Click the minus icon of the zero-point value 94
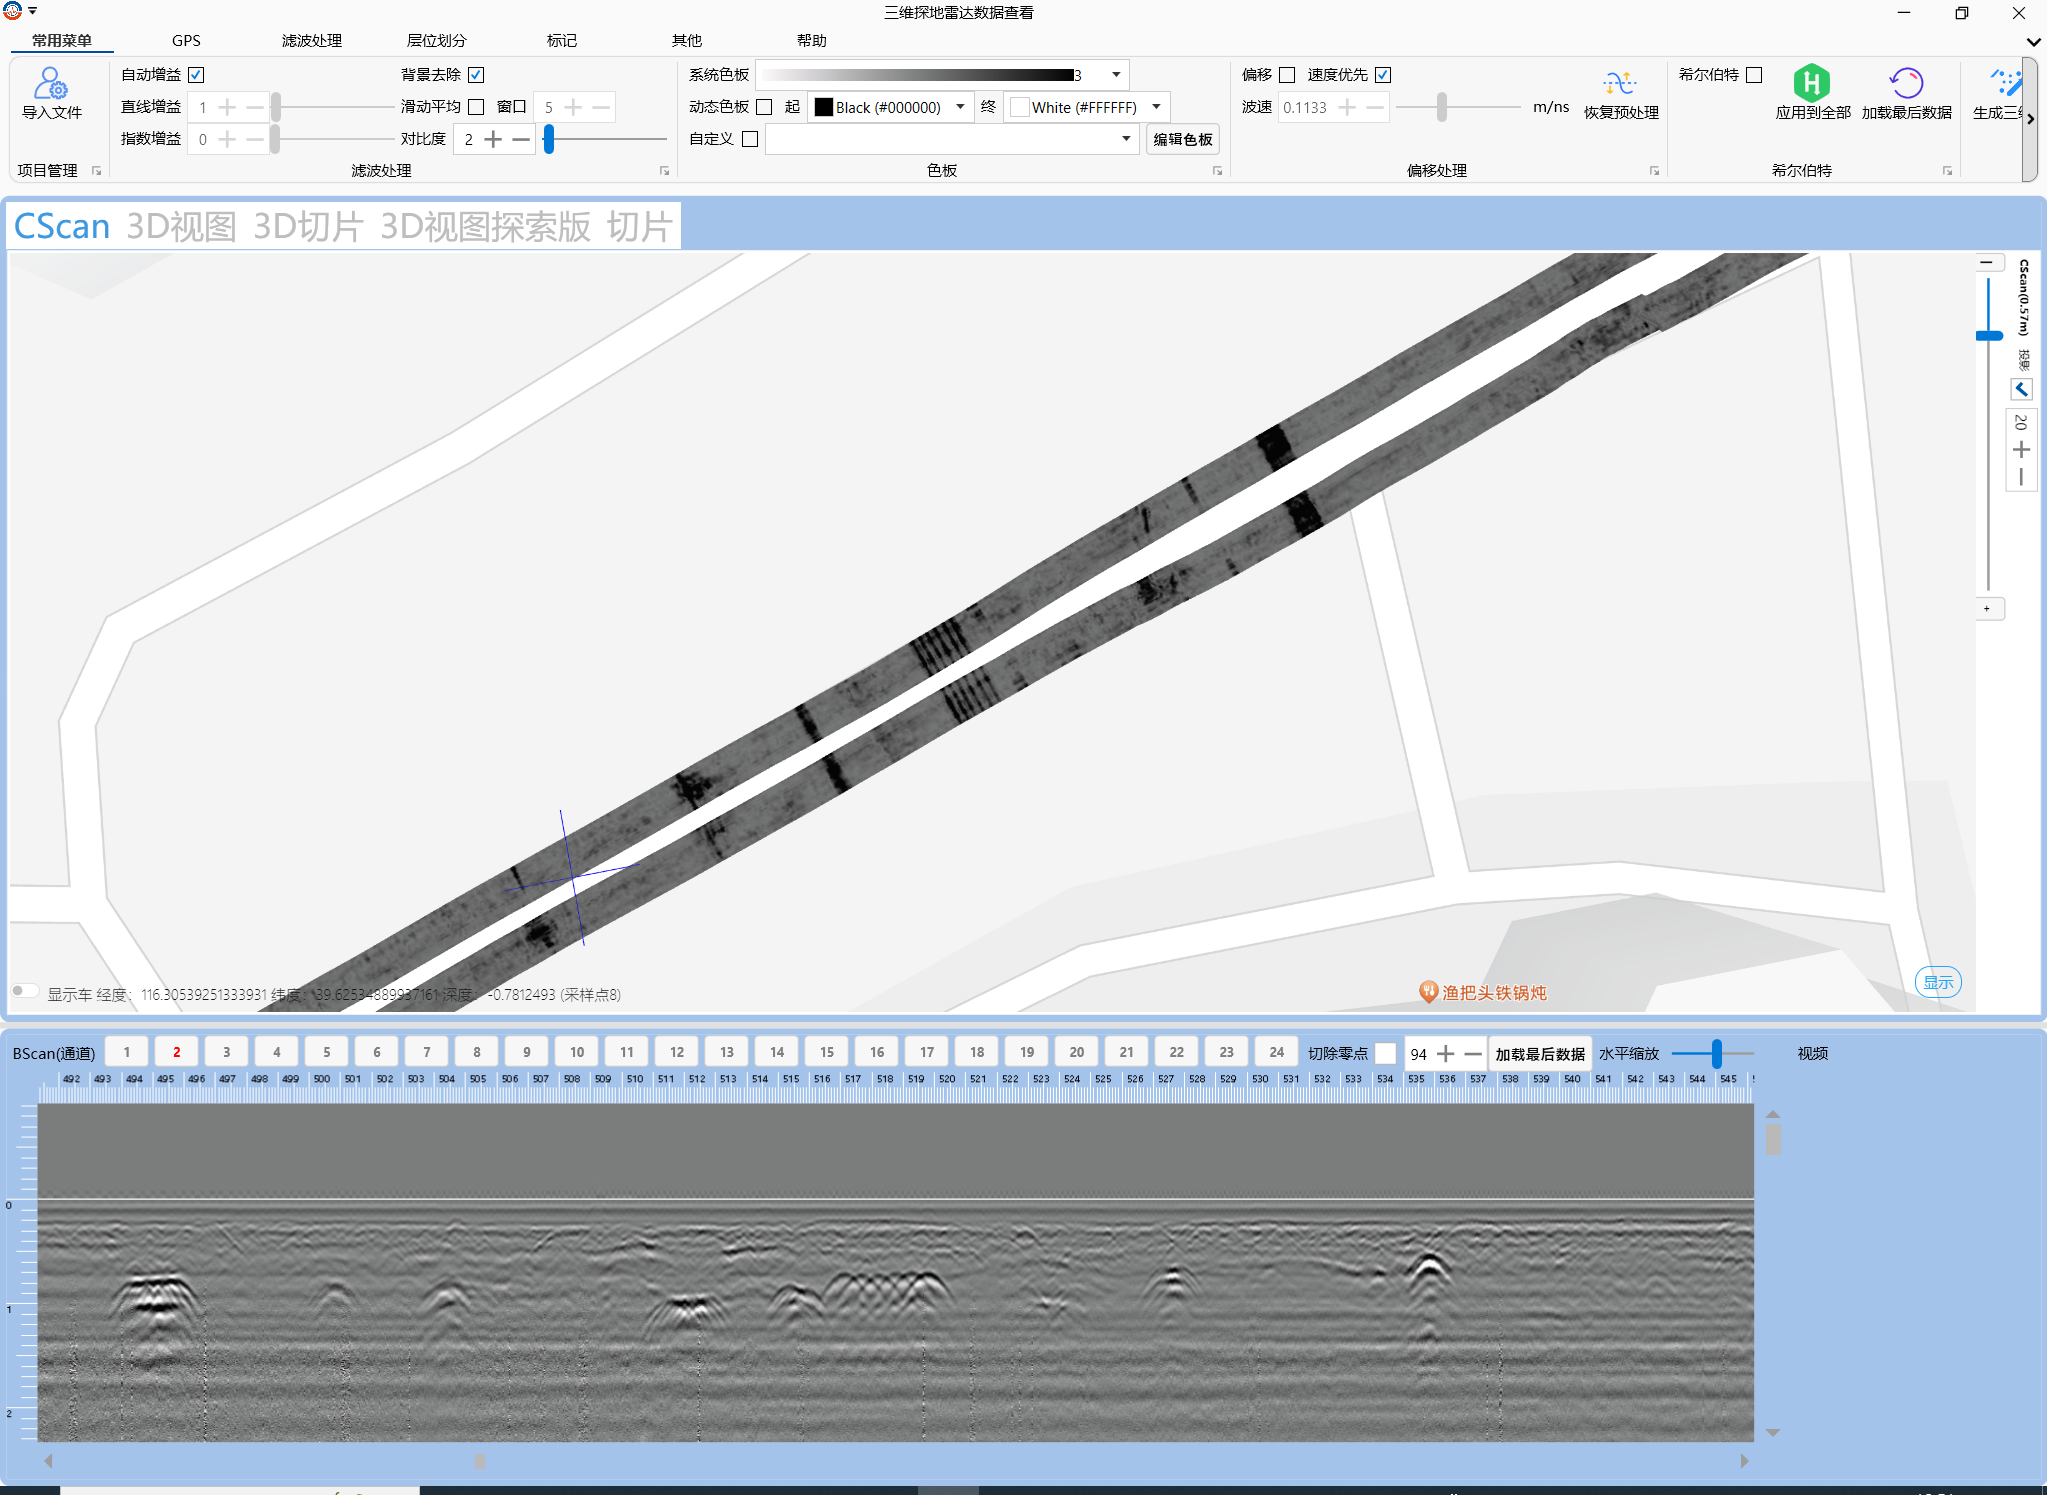Image resolution: width=2047 pixels, height=1495 pixels. point(1473,1054)
